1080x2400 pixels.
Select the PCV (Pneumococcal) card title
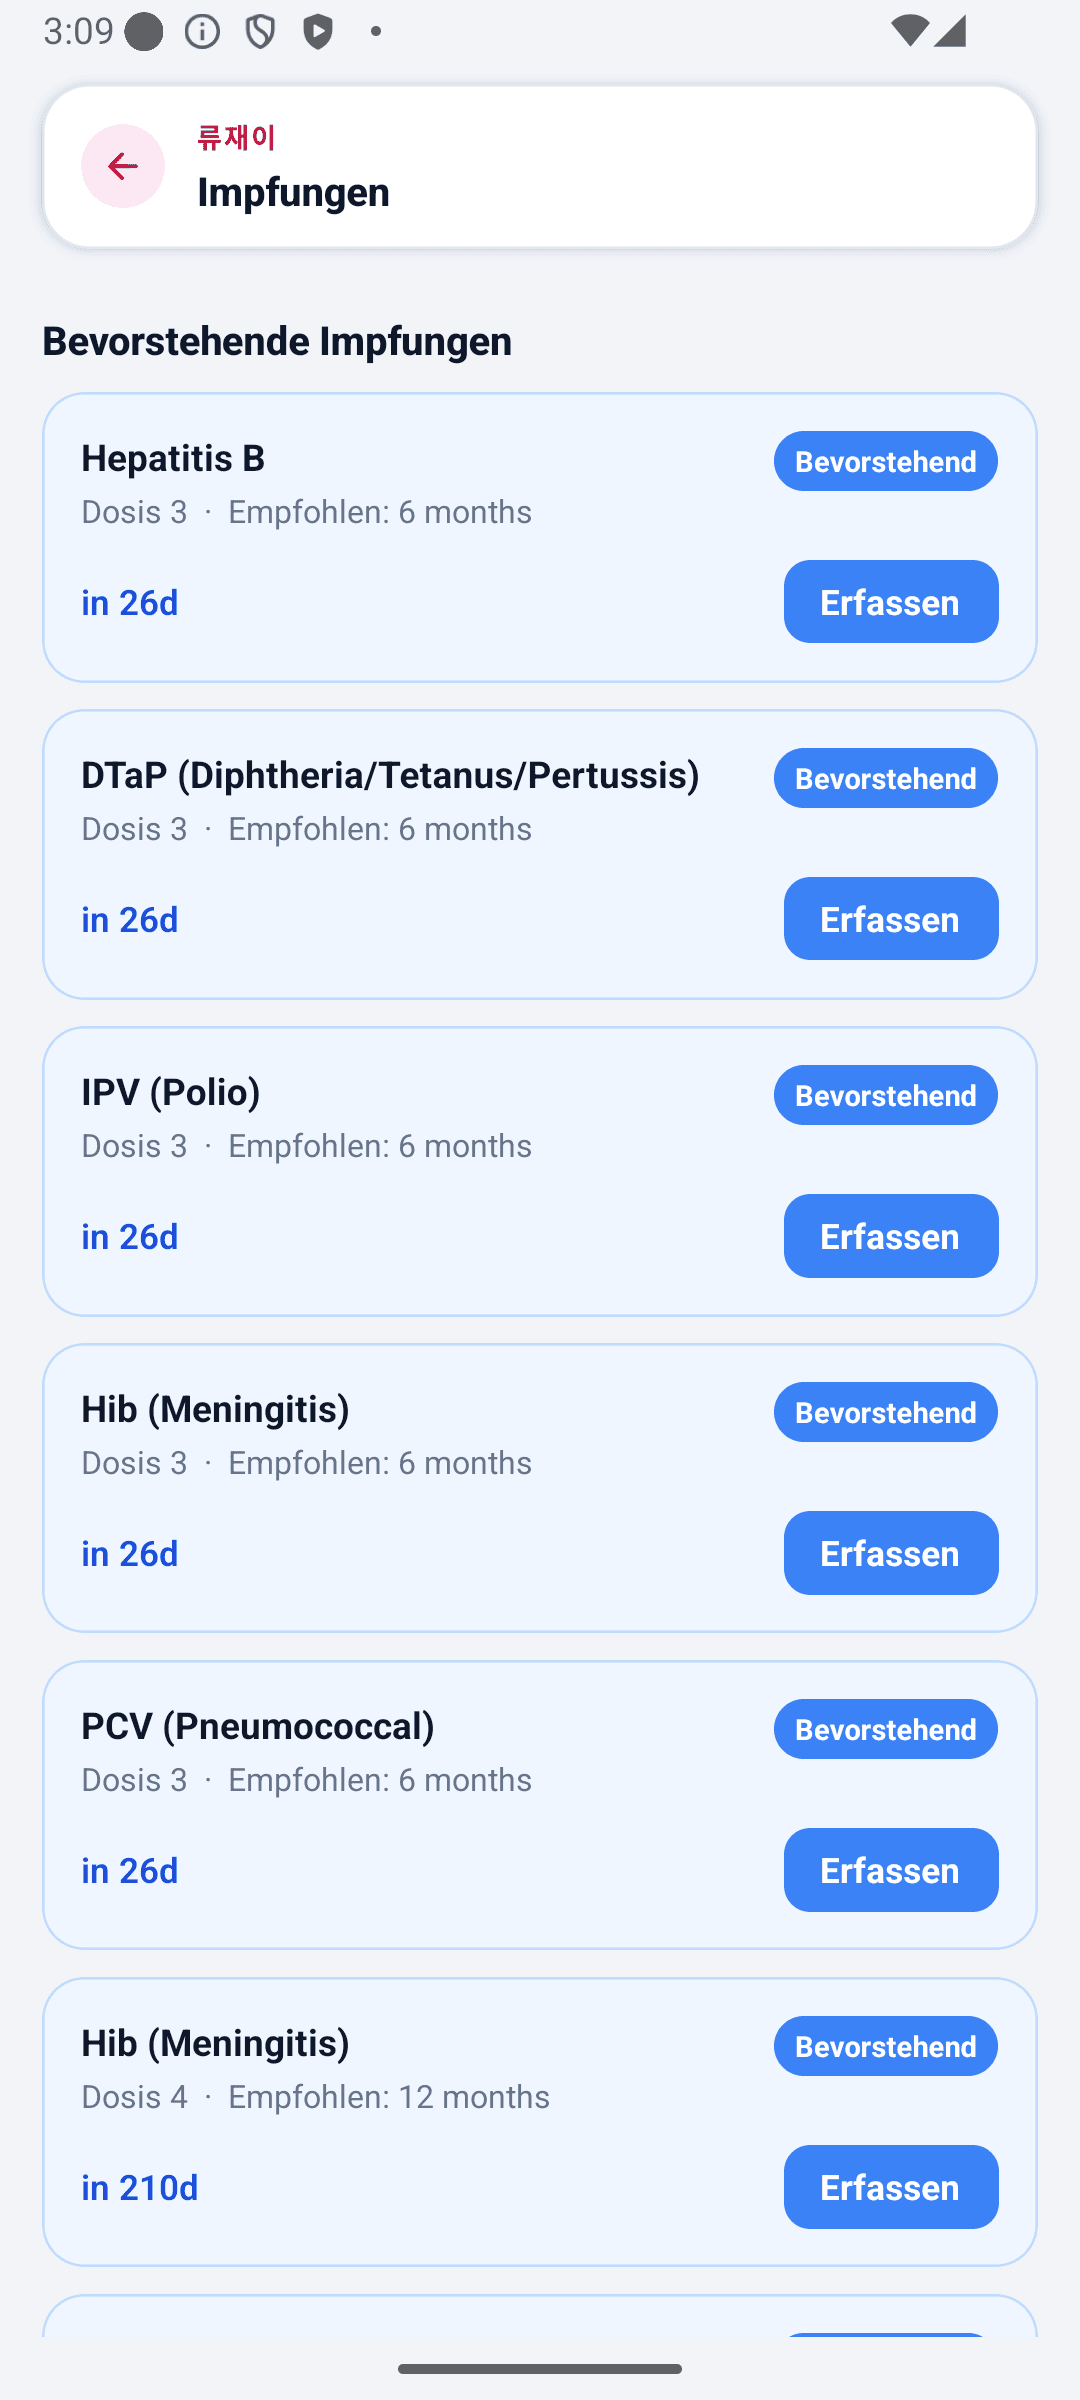(x=258, y=1726)
